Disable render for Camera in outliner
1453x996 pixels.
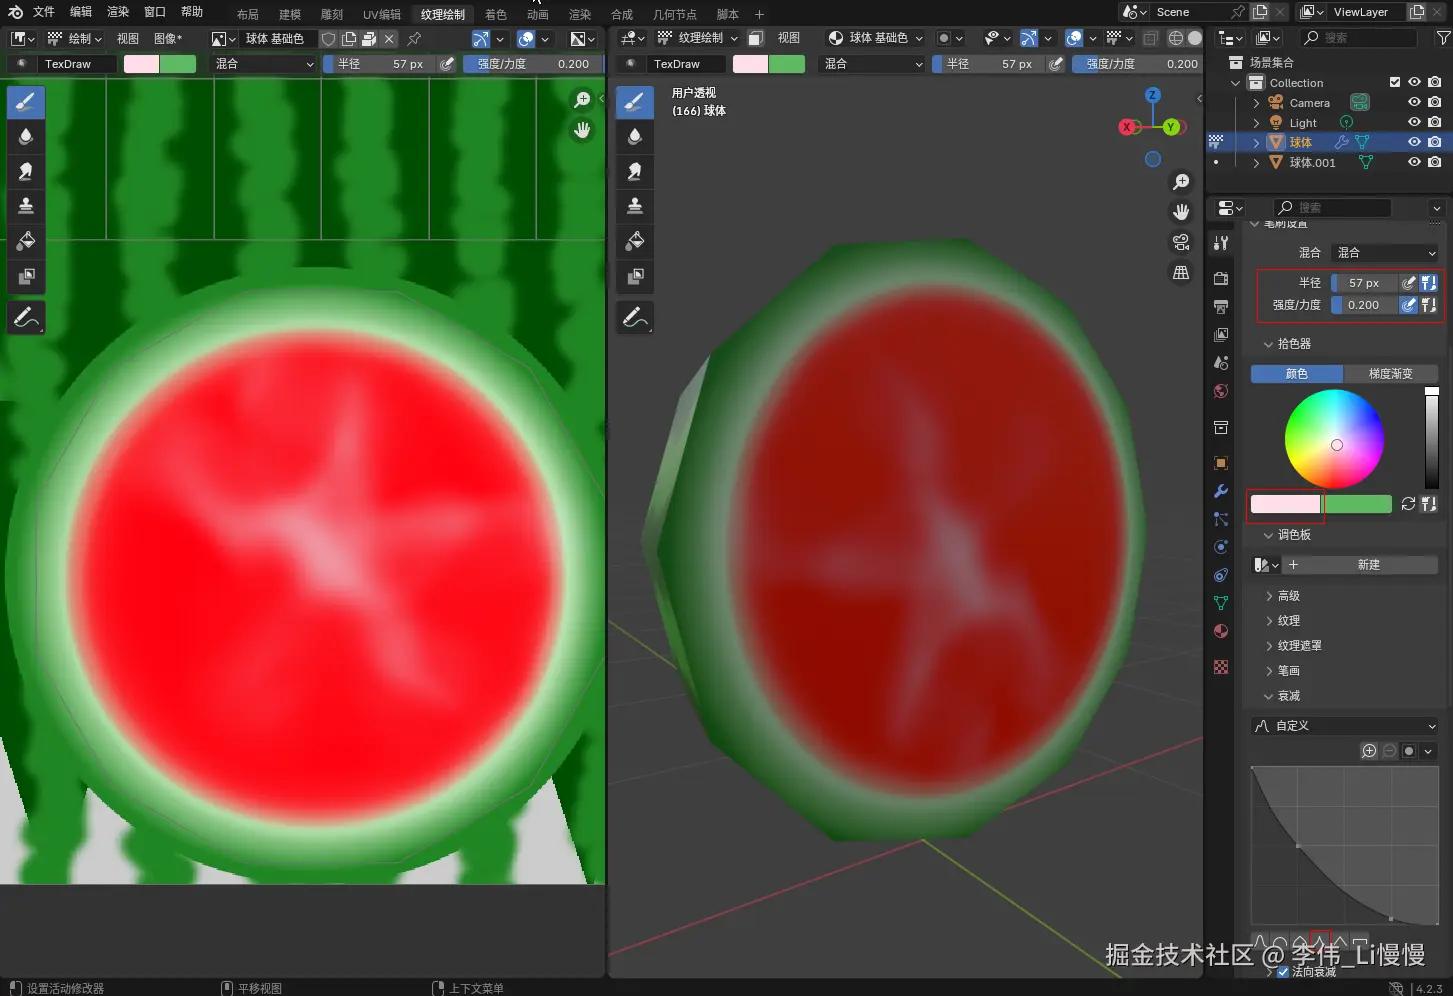[1435, 102]
